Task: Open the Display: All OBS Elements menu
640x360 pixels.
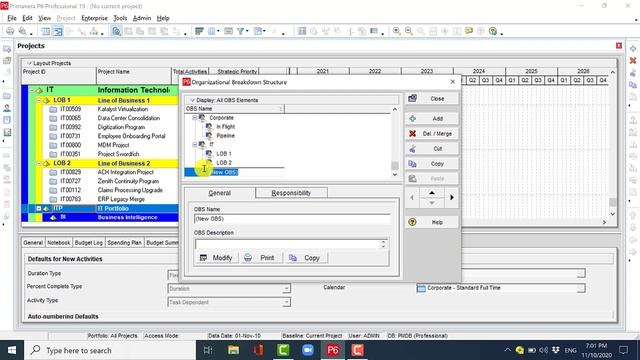Action: (x=224, y=100)
